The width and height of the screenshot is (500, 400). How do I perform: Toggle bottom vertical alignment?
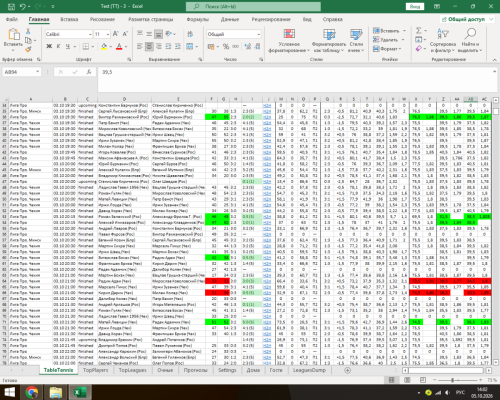coord(158,34)
